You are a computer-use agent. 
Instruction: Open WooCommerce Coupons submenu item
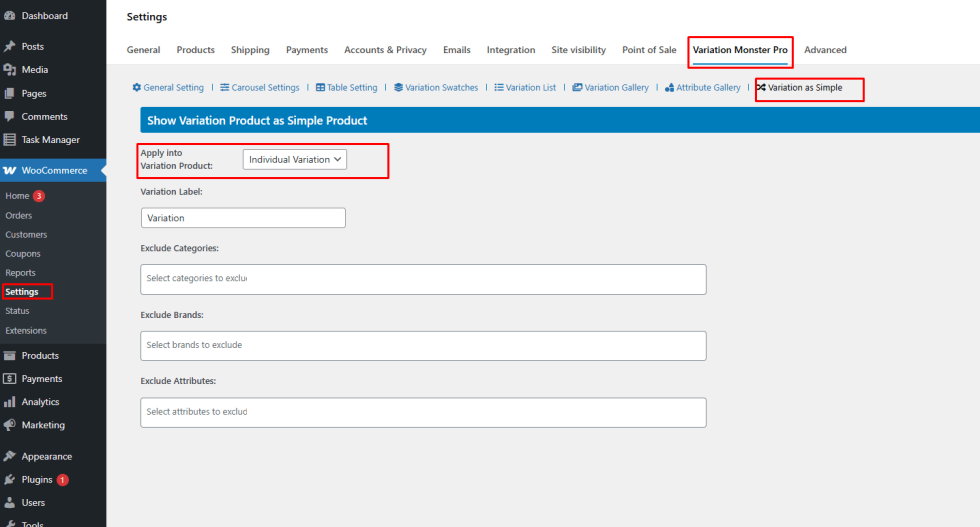click(x=23, y=254)
